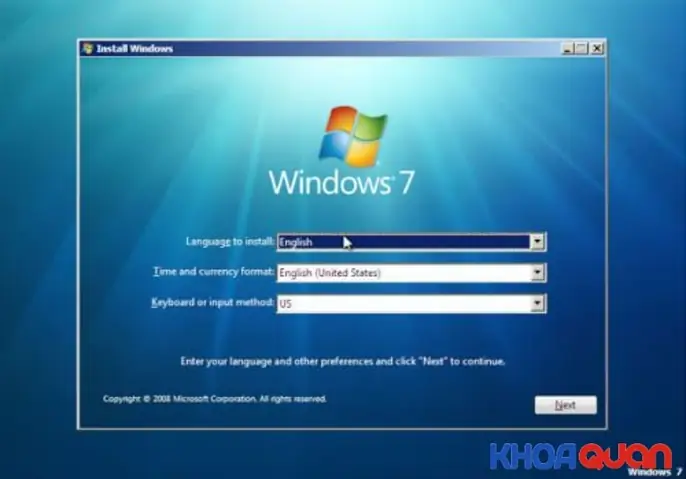Image resolution: width=686 pixels, height=479 pixels.
Task: Click the 'Keyboard or input method' label
Action: point(213,302)
